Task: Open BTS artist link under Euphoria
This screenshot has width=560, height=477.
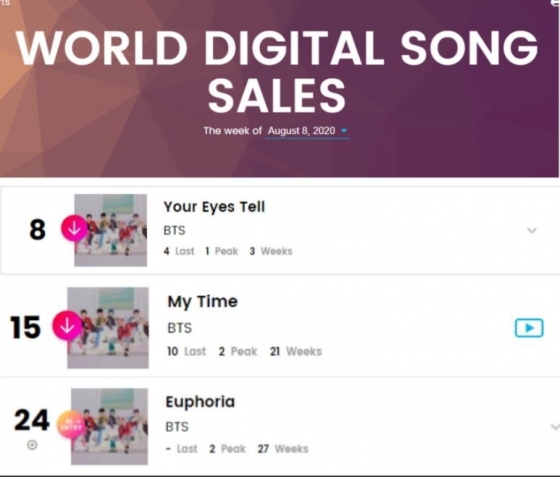Action: point(177,427)
